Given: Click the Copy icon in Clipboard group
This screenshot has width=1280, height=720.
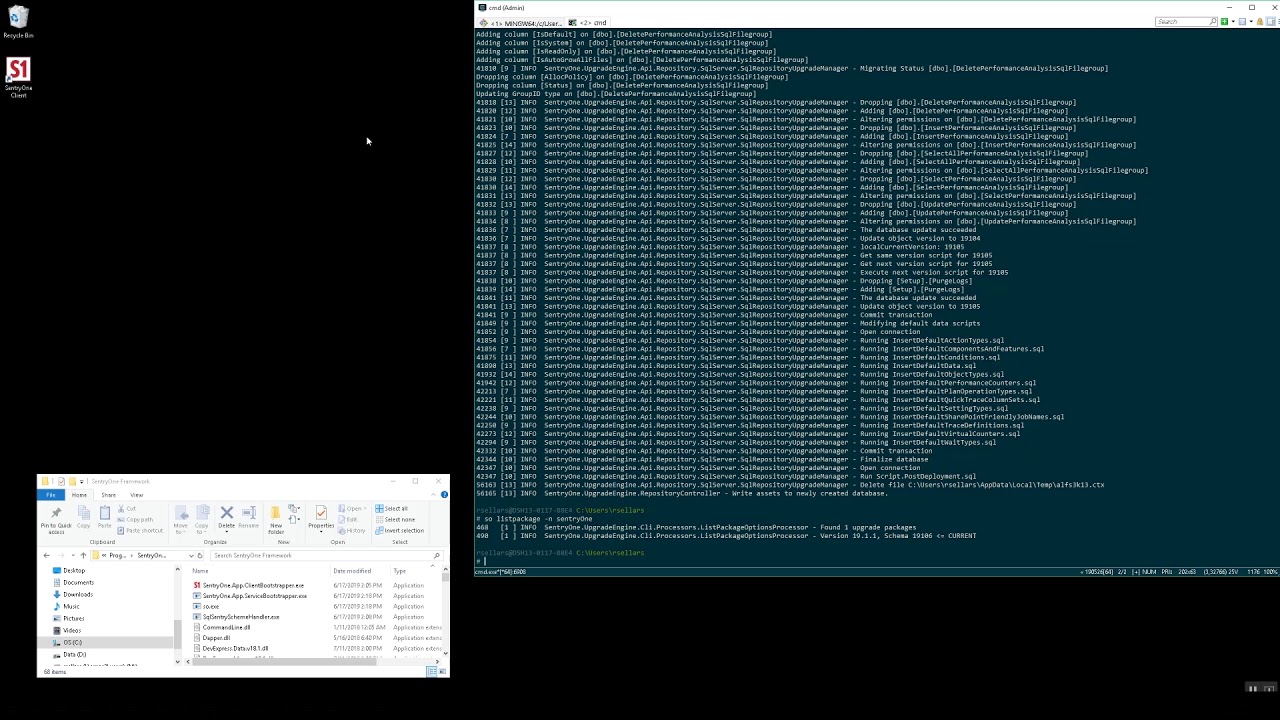Looking at the screenshot, I should point(84,513).
